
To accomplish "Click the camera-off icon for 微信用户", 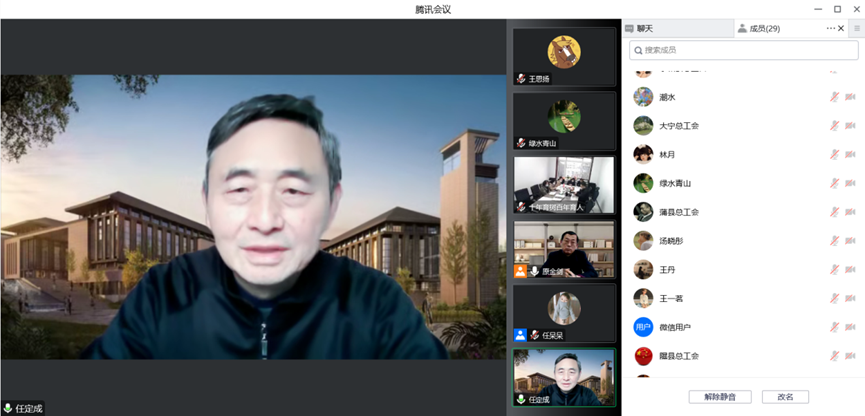I will click(850, 327).
